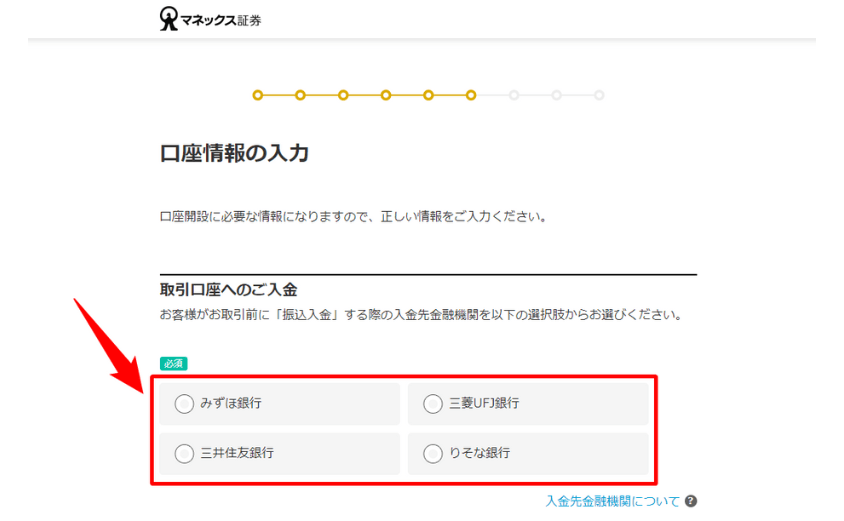The width and height of the screenshot is (844, 521).
Task: Click the マネックス証券 brand text
Action: click(221, 20)
